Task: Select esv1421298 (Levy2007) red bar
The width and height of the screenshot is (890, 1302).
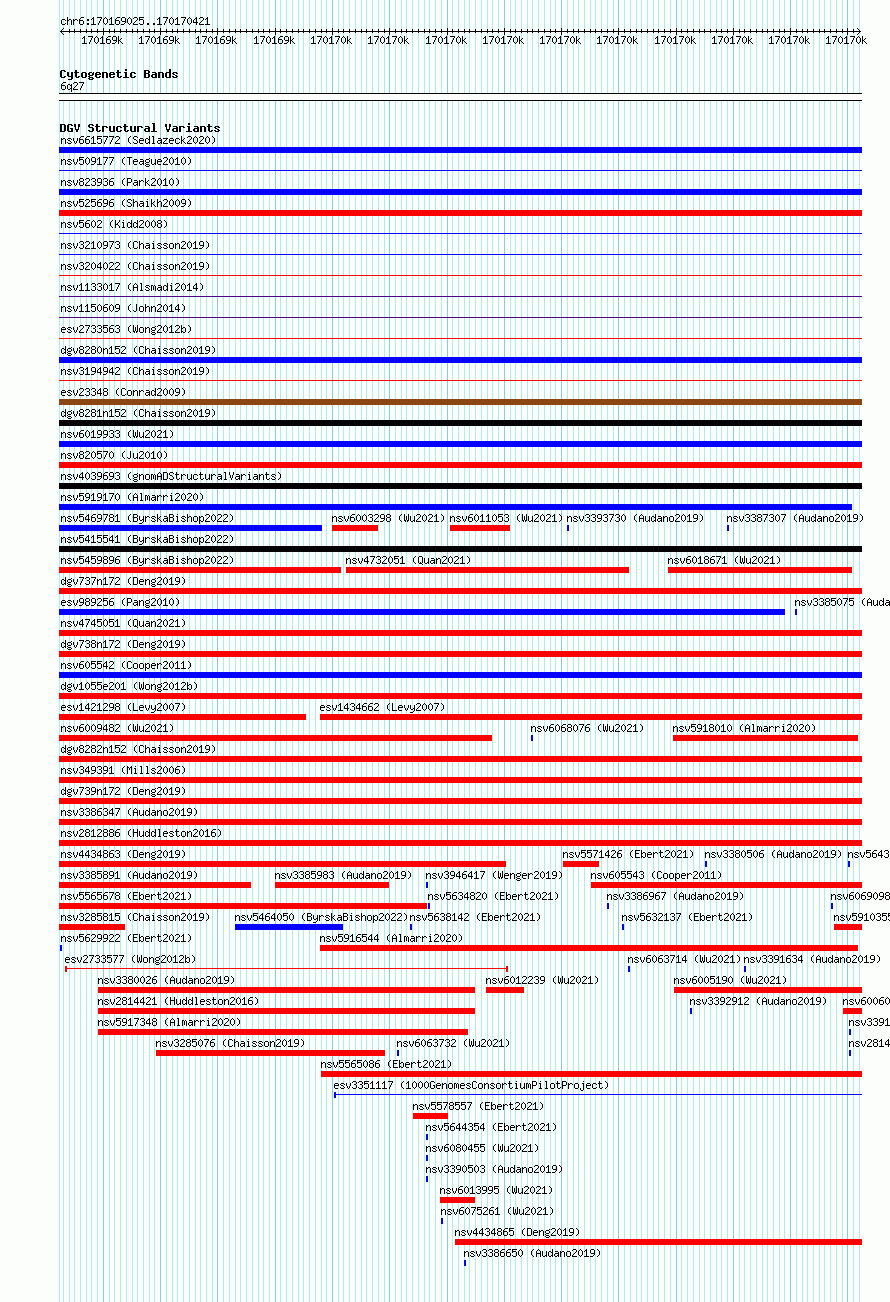Action: (182, 717)
